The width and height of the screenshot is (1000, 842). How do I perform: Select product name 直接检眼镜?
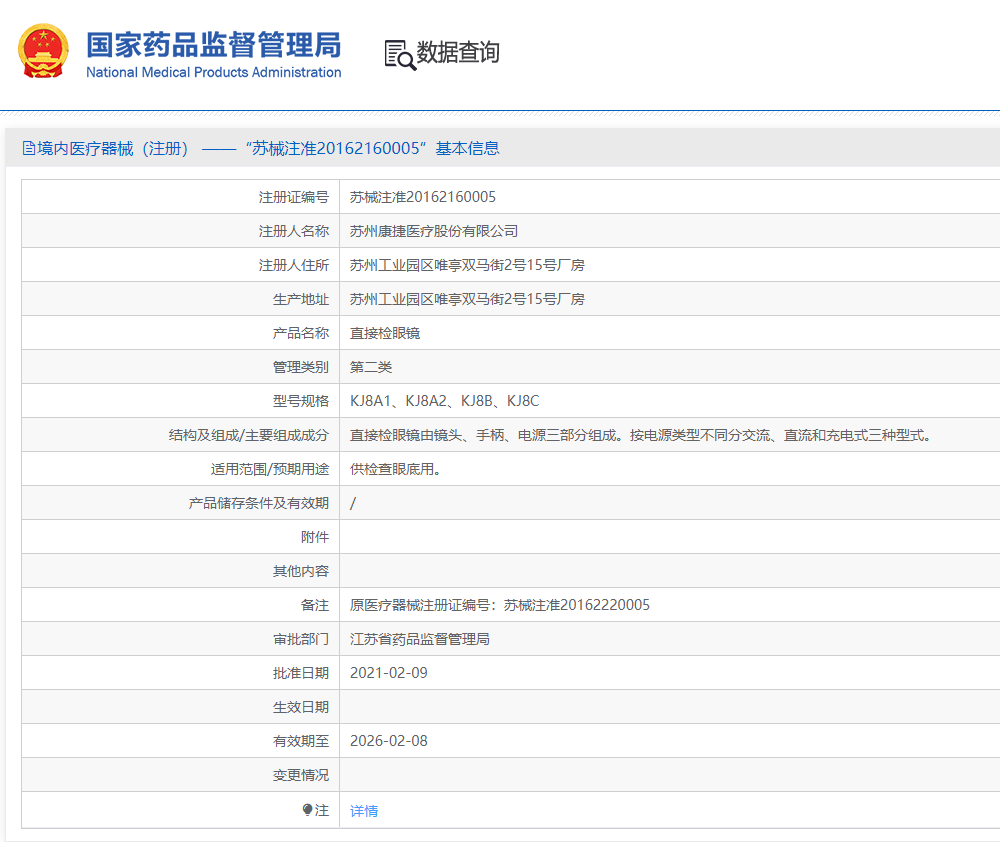click(x=385, y=333)
